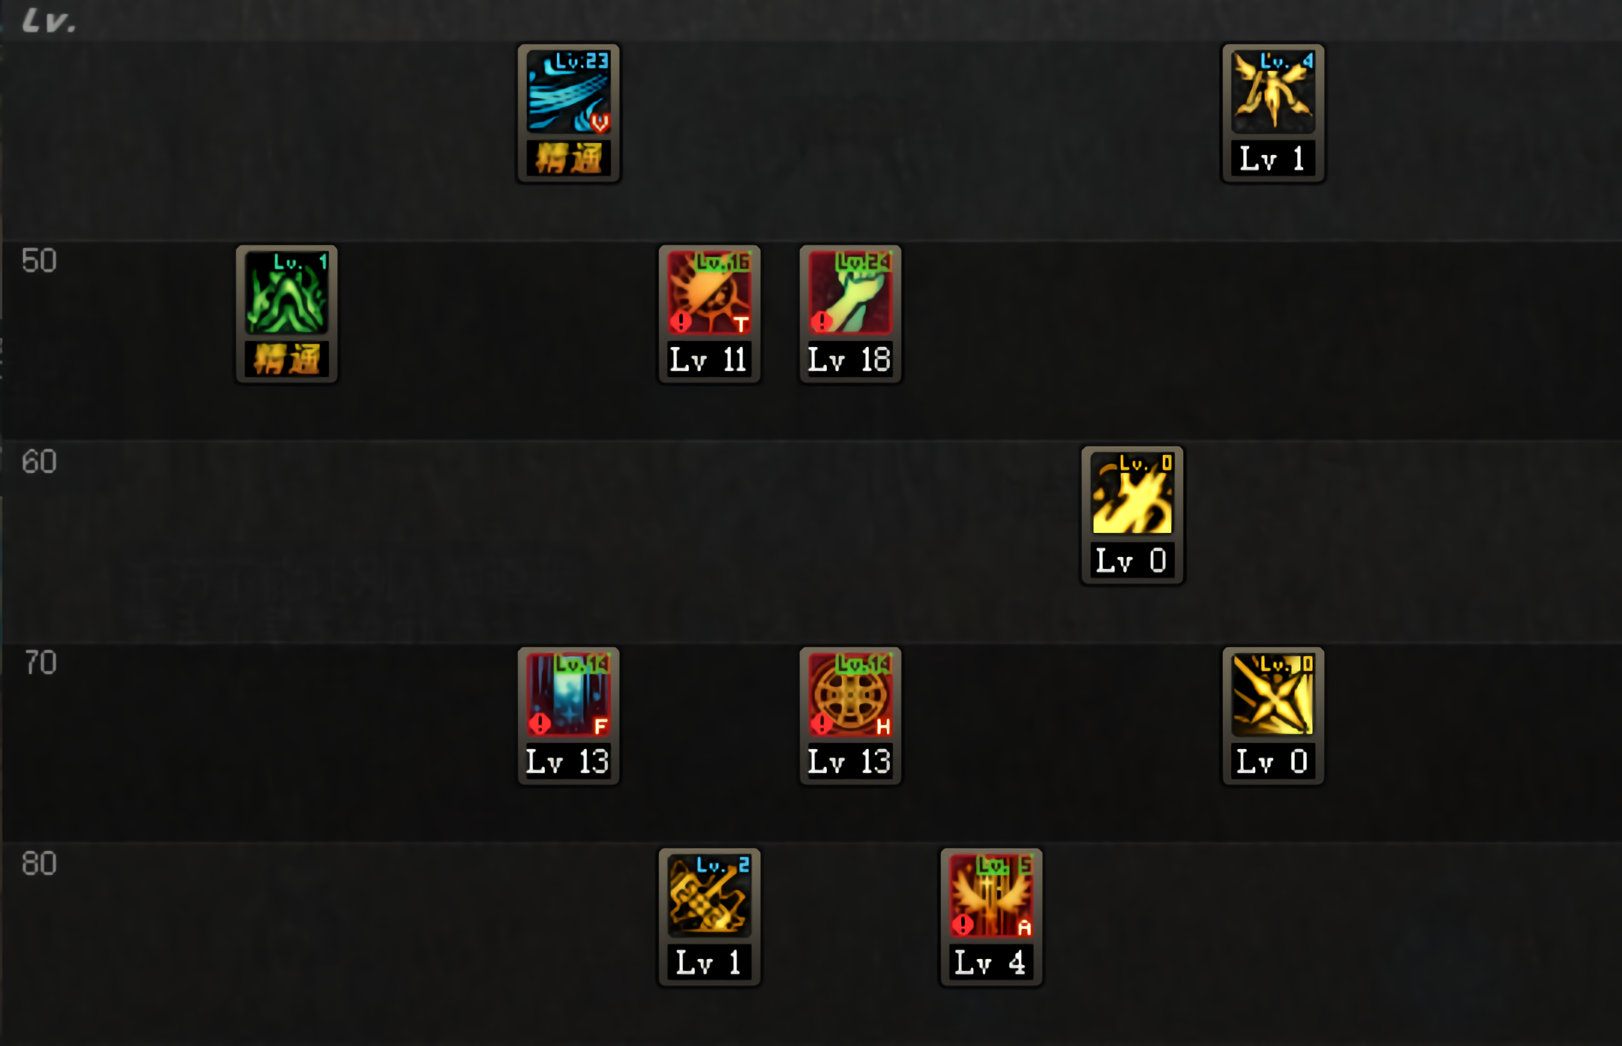Select the blue pillar skill marked F
This screenshot has height=1046, width=1622.
(x=568, y=695)
